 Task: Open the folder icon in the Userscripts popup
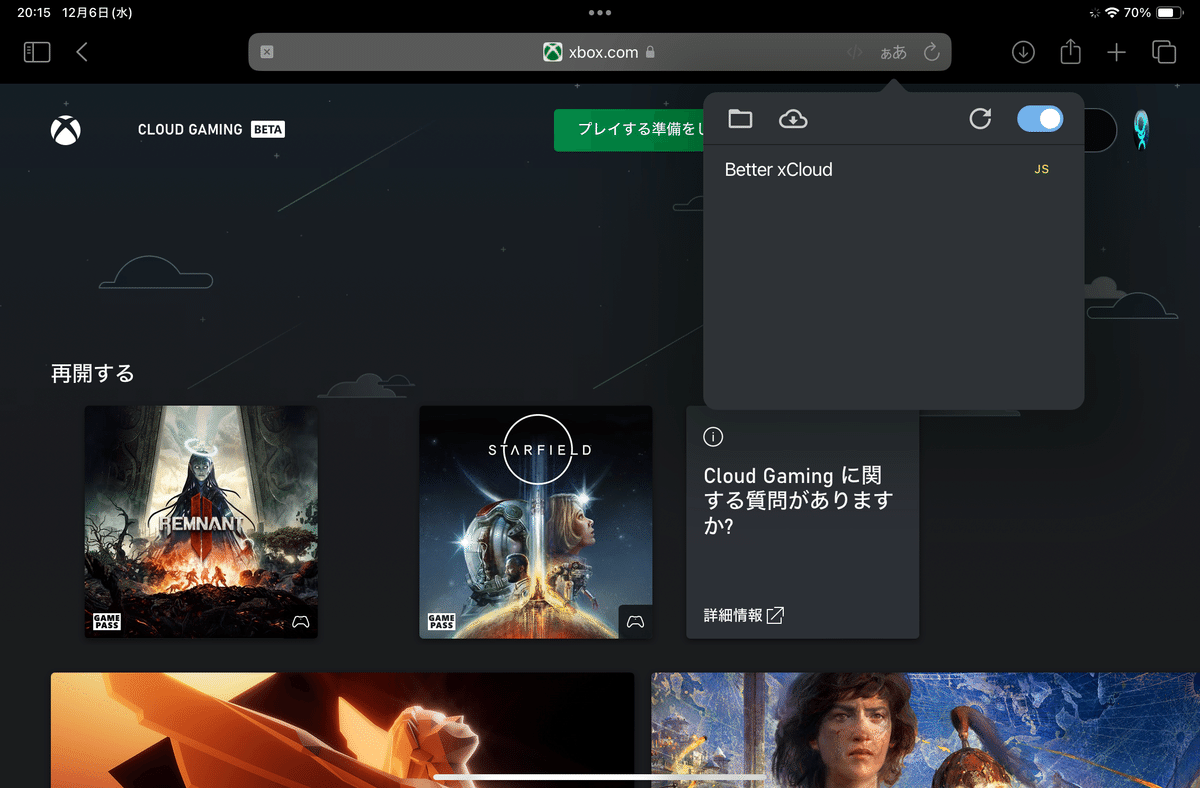click(740, 118)
